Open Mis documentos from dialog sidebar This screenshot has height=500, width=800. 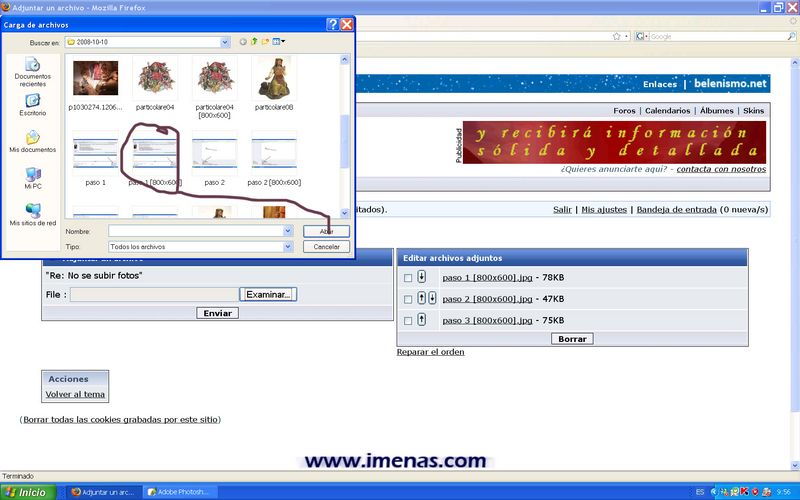[32, 141]
